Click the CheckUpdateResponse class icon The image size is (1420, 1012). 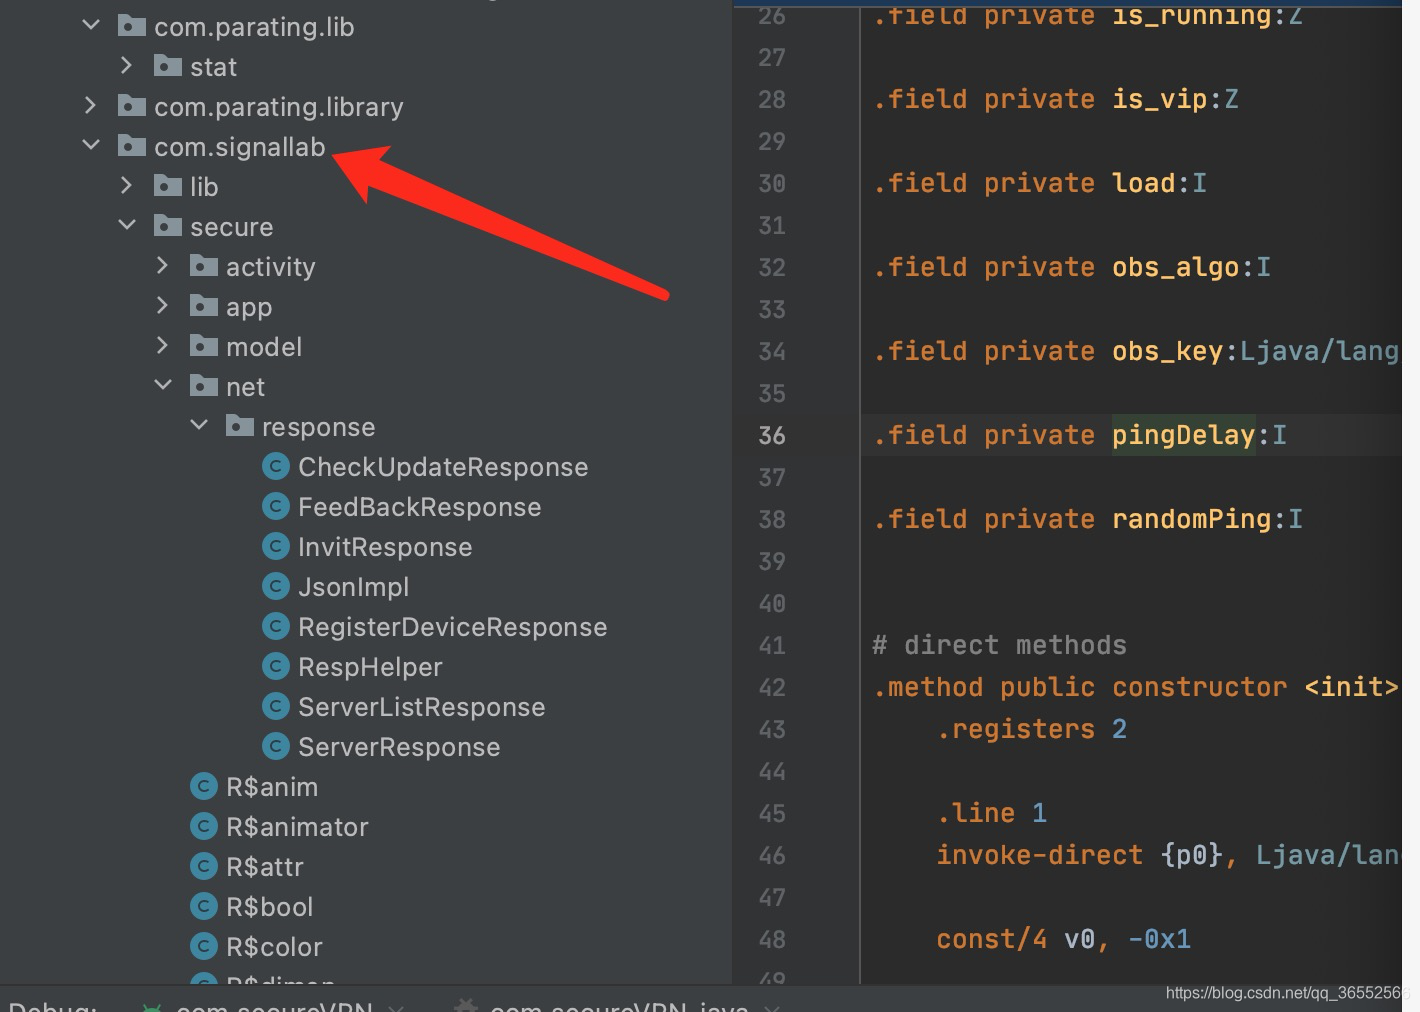pos(276,466)
